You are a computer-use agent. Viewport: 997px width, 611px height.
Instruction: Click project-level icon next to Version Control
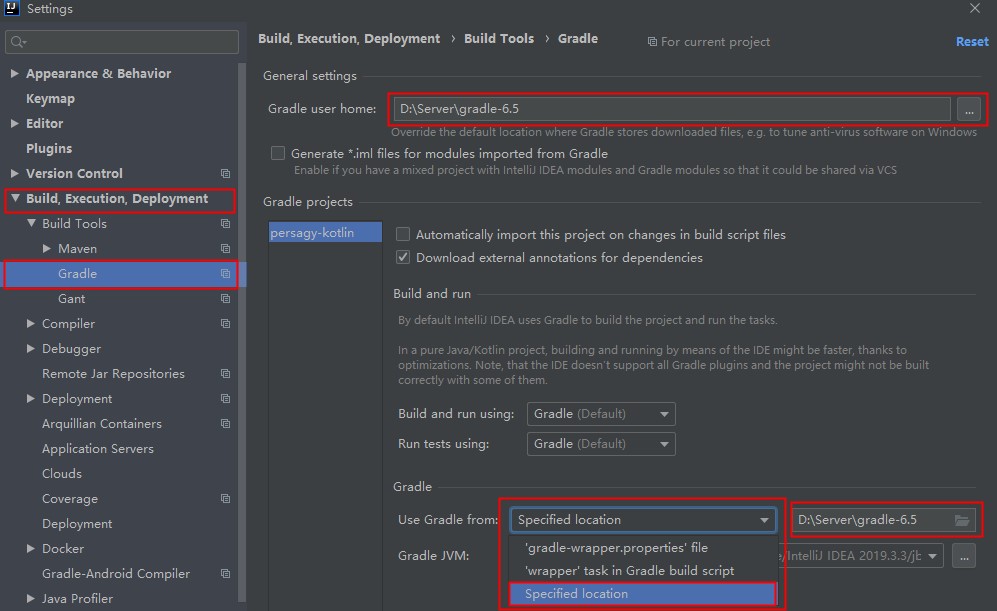coord(225,174)
